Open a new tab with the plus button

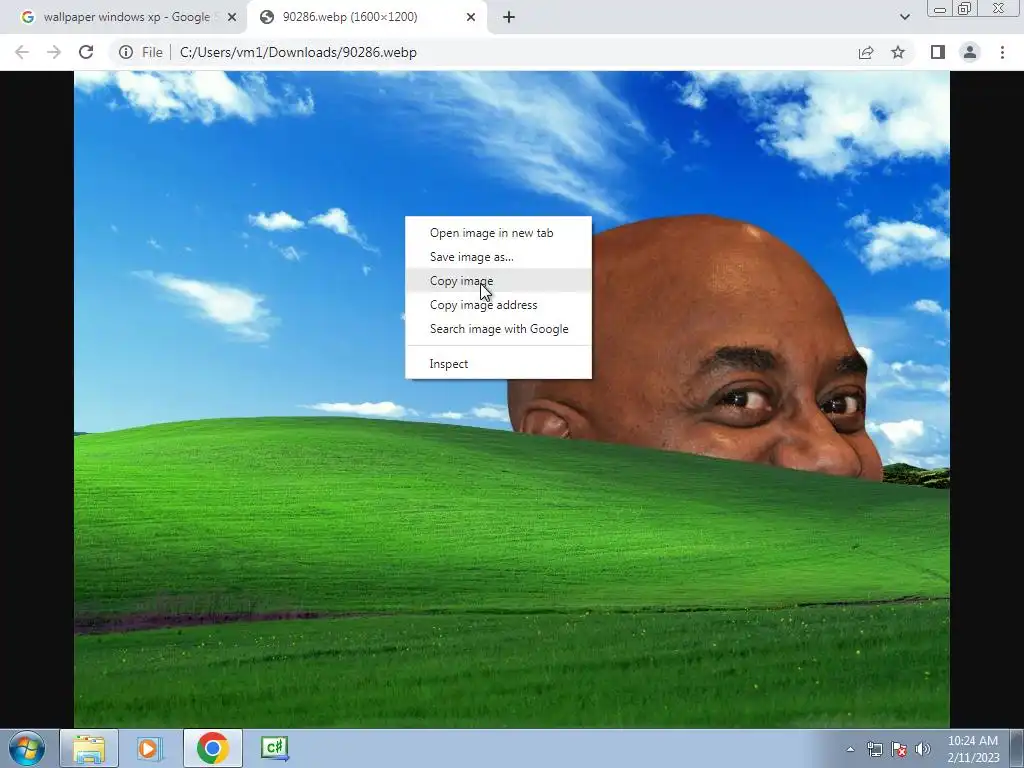(x=509, y=17)
